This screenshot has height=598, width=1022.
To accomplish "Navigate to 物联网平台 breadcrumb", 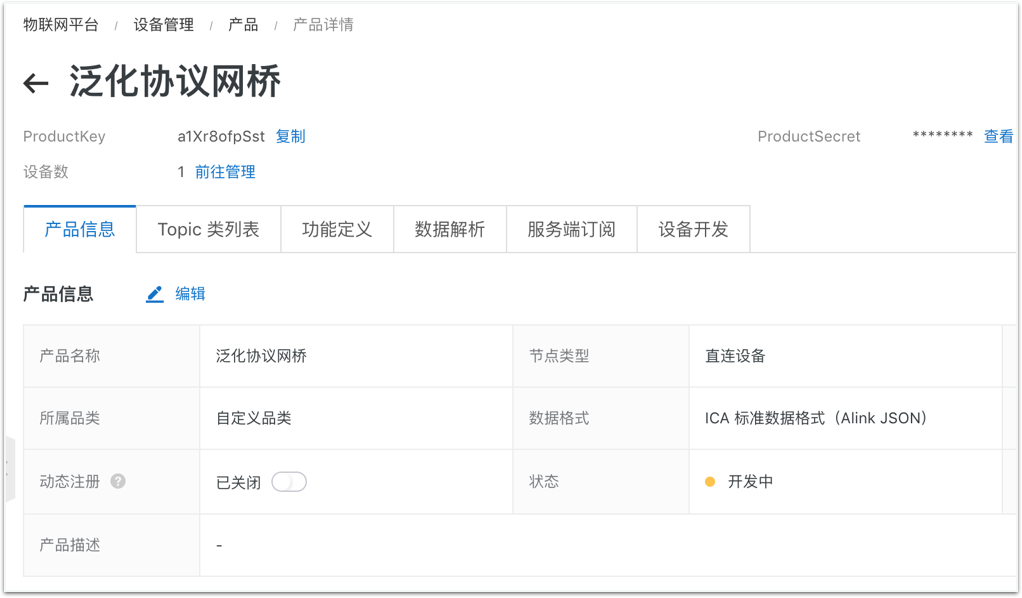I will coord(61,25).
